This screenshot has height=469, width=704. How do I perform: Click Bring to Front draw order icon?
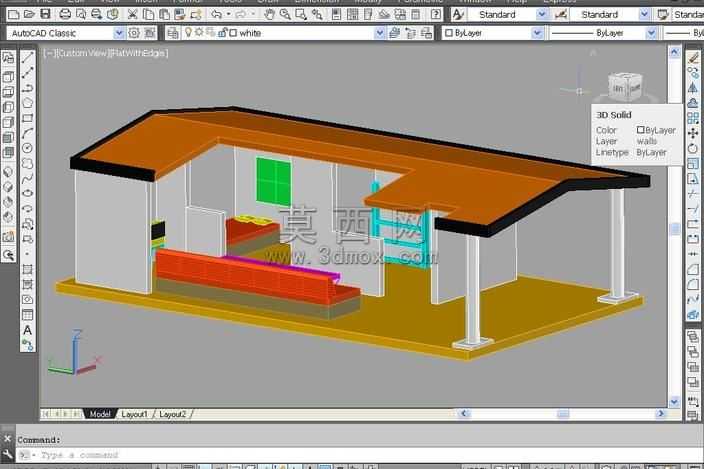click(693, 337)
